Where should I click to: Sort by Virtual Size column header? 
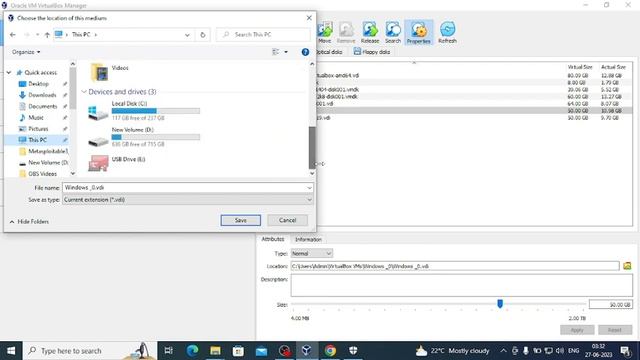[x=580, y=67]
